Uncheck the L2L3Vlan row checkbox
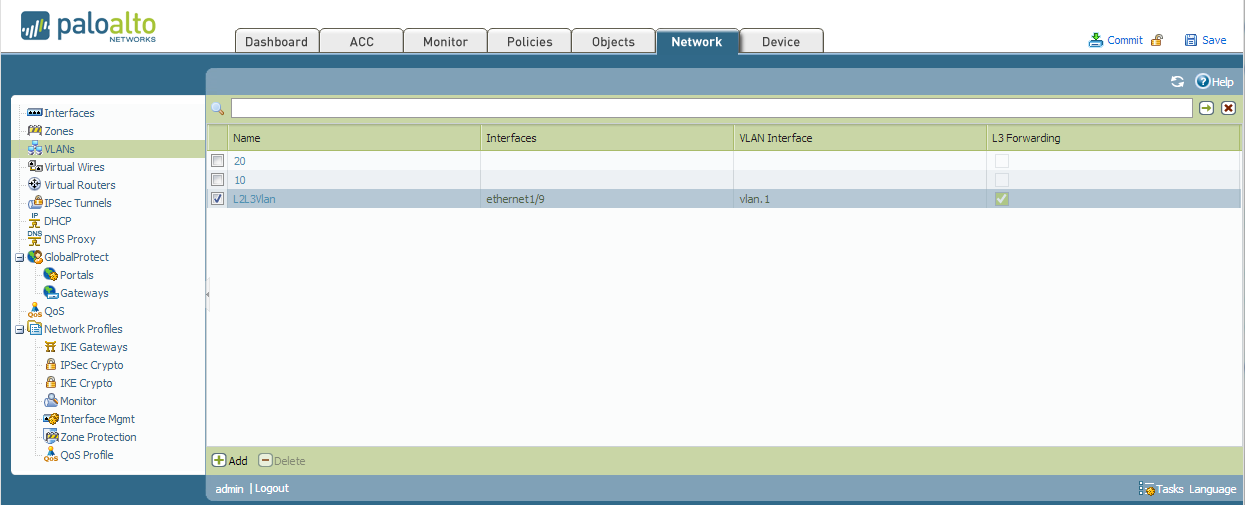The image size is (1245, 505). click(x=217, y=199)
